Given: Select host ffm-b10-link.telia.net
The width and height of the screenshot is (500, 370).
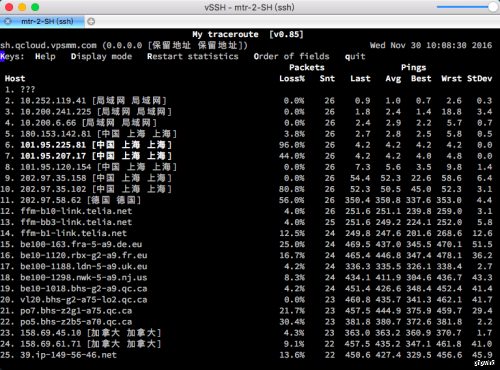Looking at the screenshot, I should (x=76, y=211).
